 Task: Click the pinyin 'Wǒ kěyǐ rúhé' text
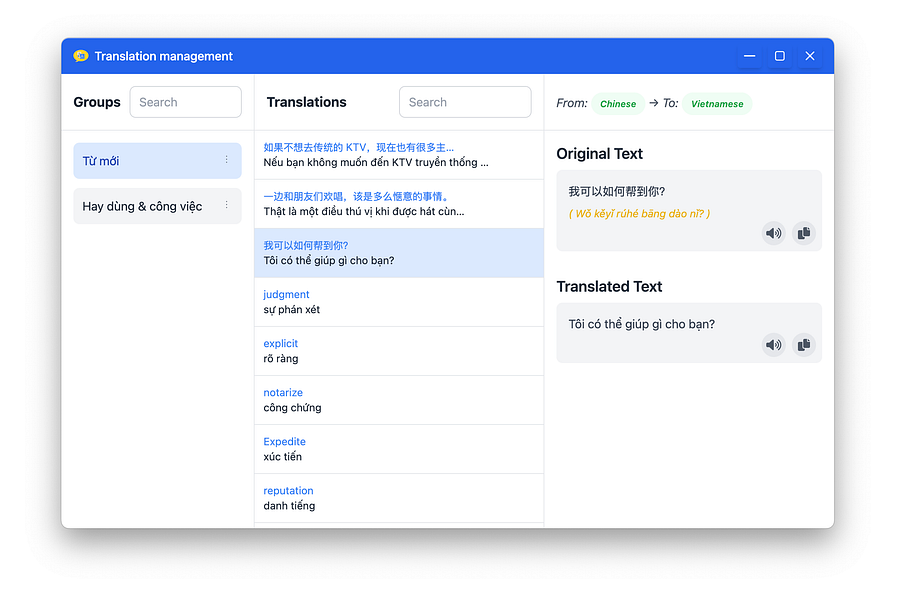[x=639, y=213]
